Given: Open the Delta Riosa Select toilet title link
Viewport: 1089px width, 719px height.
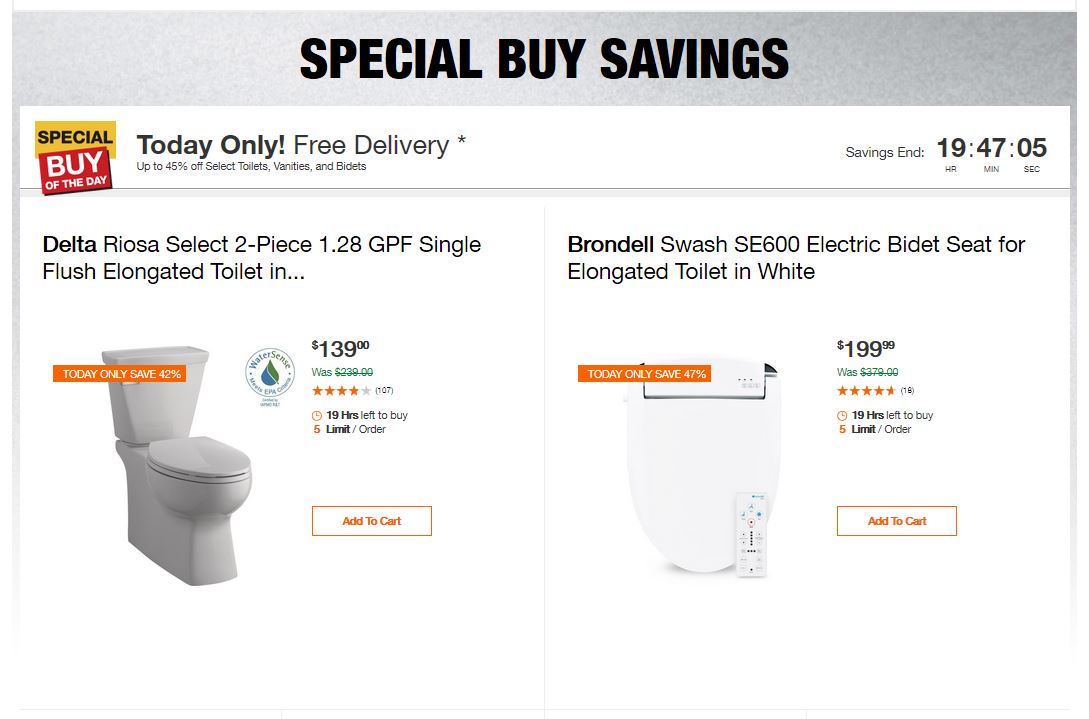Looking at the screenshot, I should (261, 258).
